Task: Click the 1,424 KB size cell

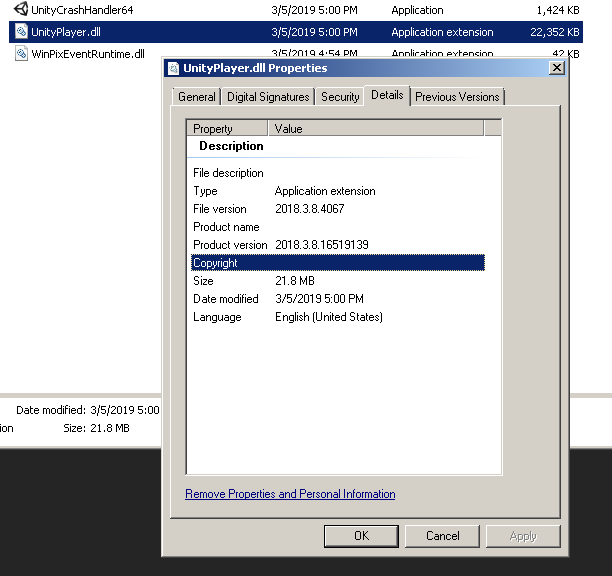Action: 558,10
